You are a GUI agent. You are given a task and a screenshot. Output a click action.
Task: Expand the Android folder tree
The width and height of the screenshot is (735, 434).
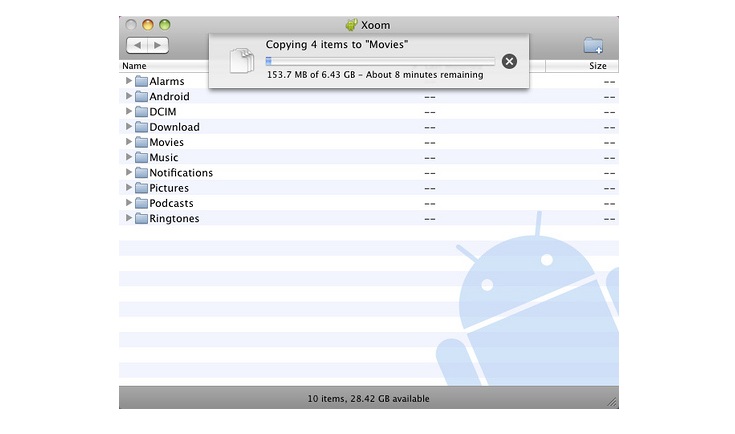[x=129, y=97]
